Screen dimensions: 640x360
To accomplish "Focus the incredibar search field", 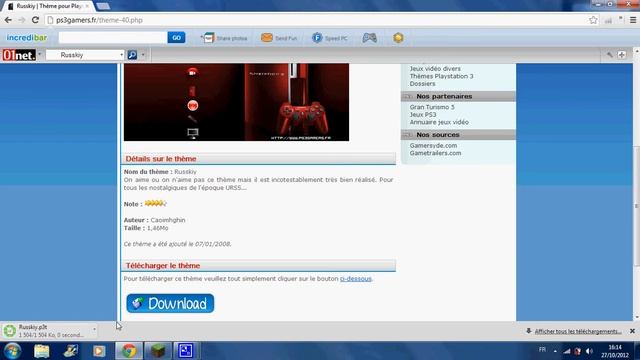I will [113, 38].
